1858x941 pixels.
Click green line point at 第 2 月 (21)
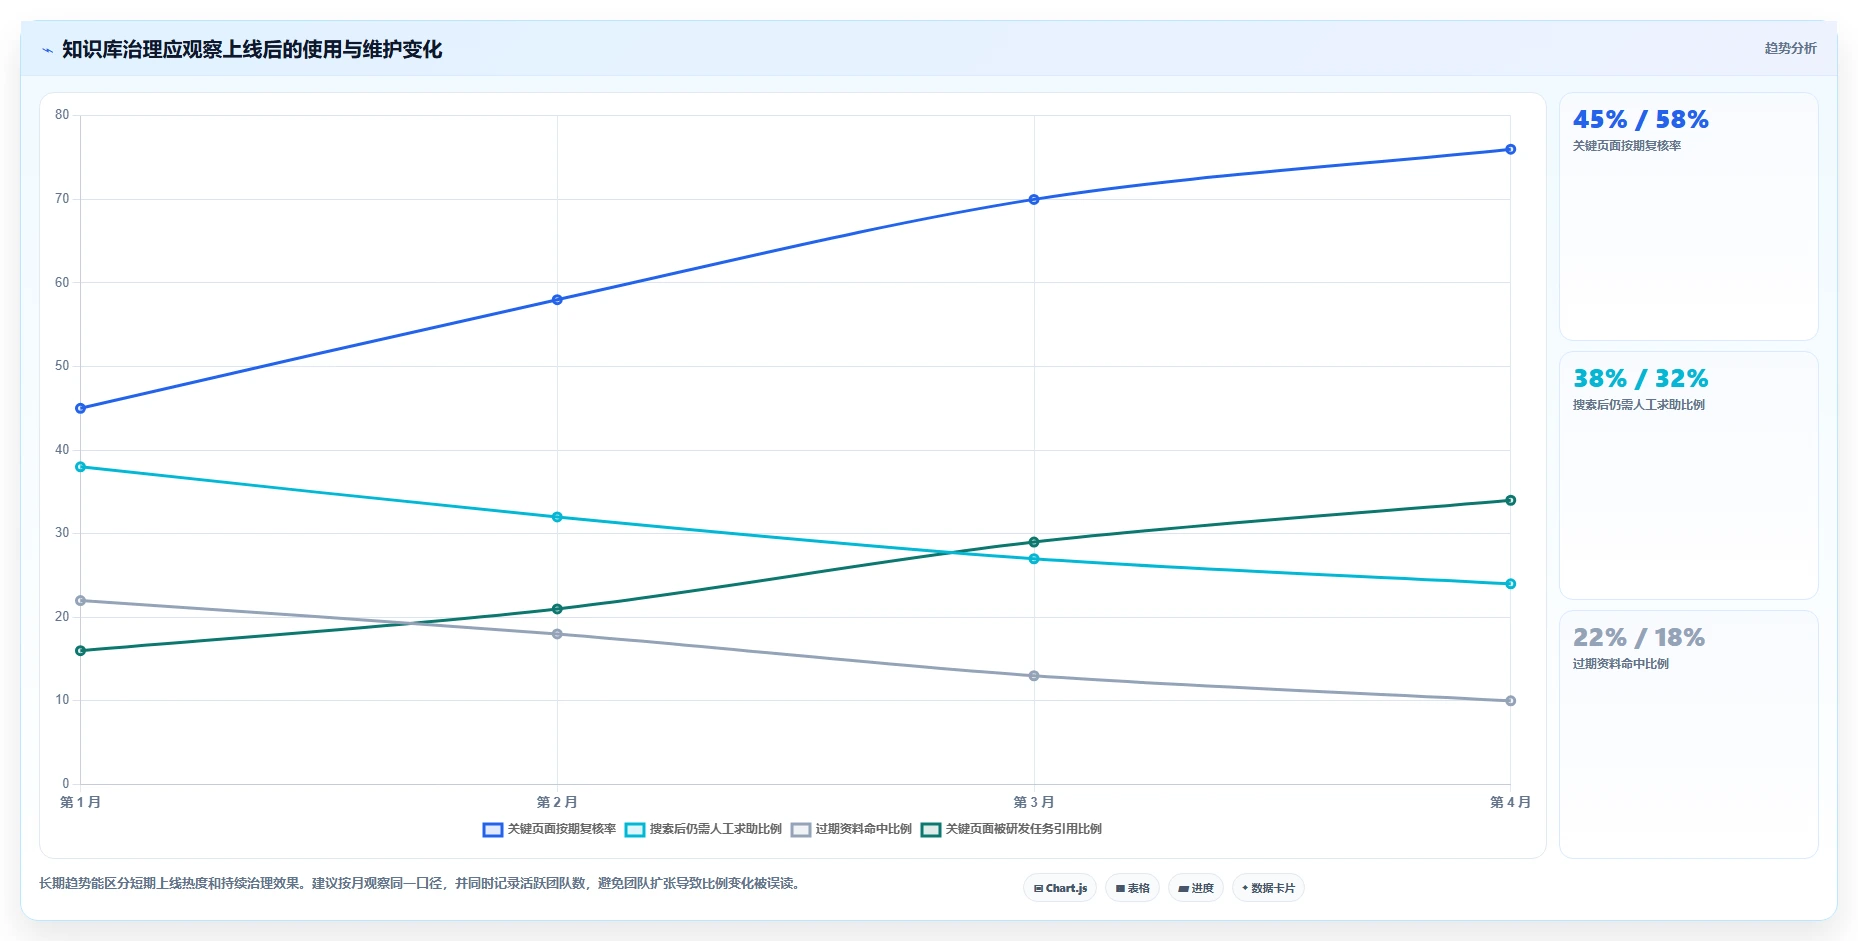(557, 609)
